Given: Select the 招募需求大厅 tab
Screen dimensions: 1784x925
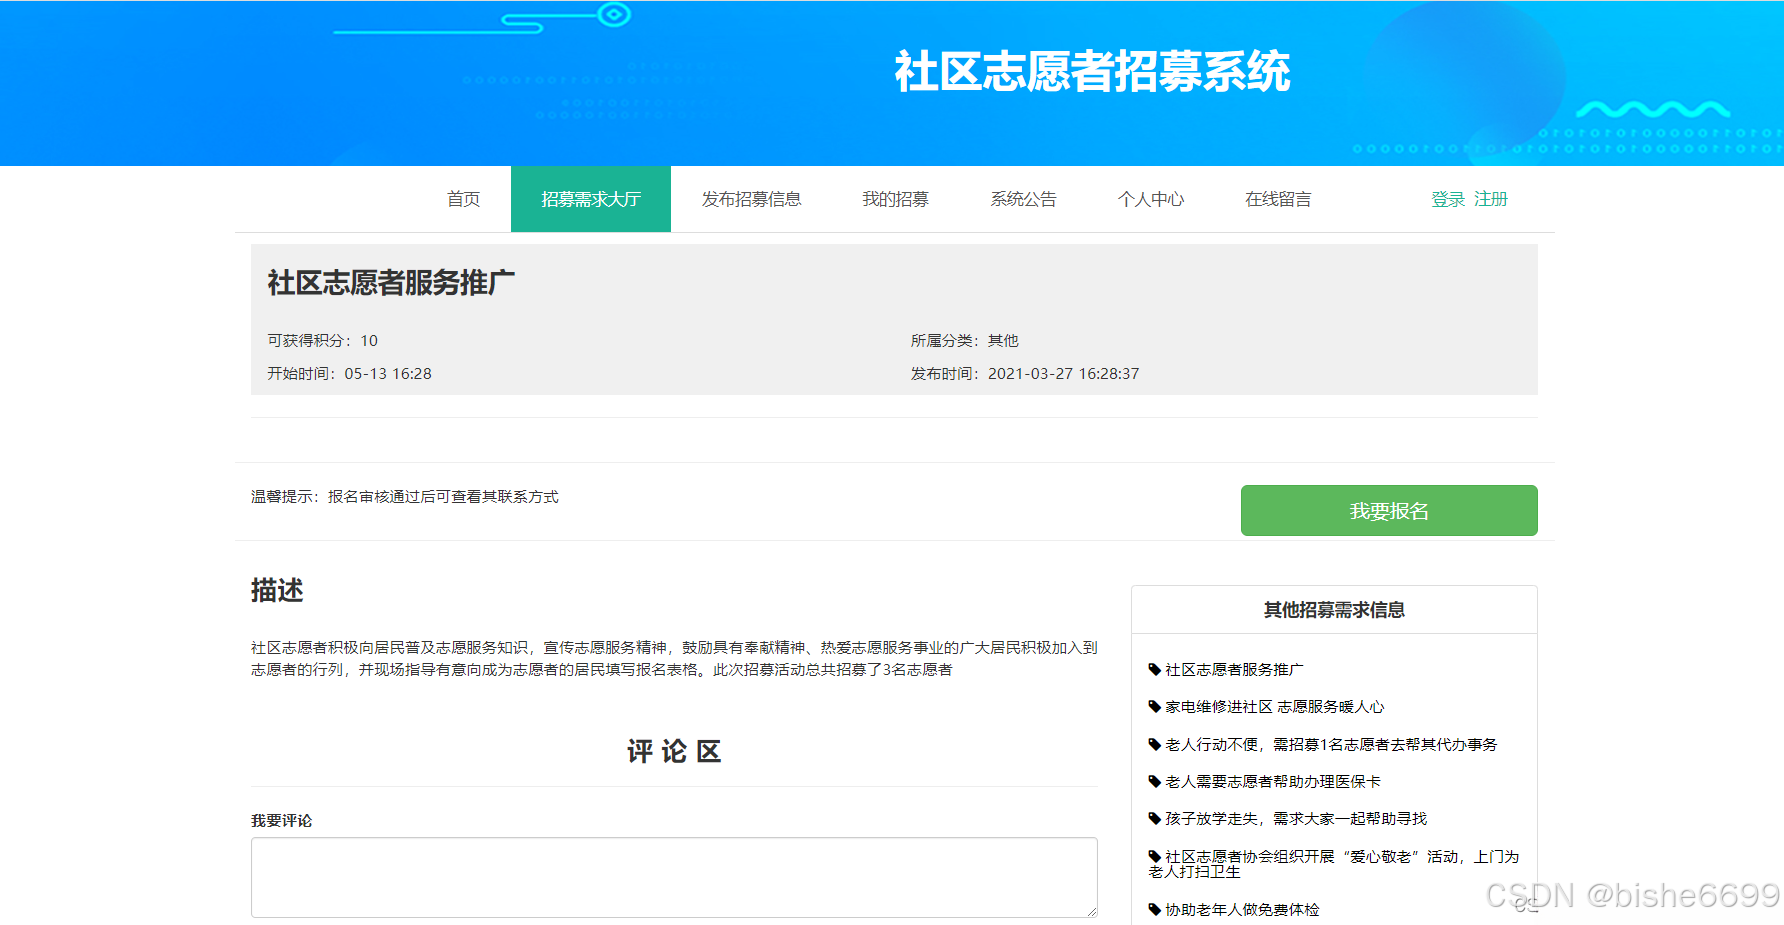Looking at the screenshot, I should click(591, 199).
